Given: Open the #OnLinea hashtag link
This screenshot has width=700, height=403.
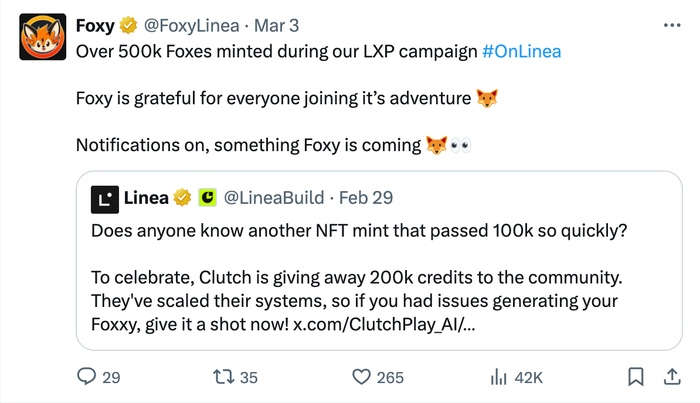Looking at the screenshot, I should click(524, 51).
